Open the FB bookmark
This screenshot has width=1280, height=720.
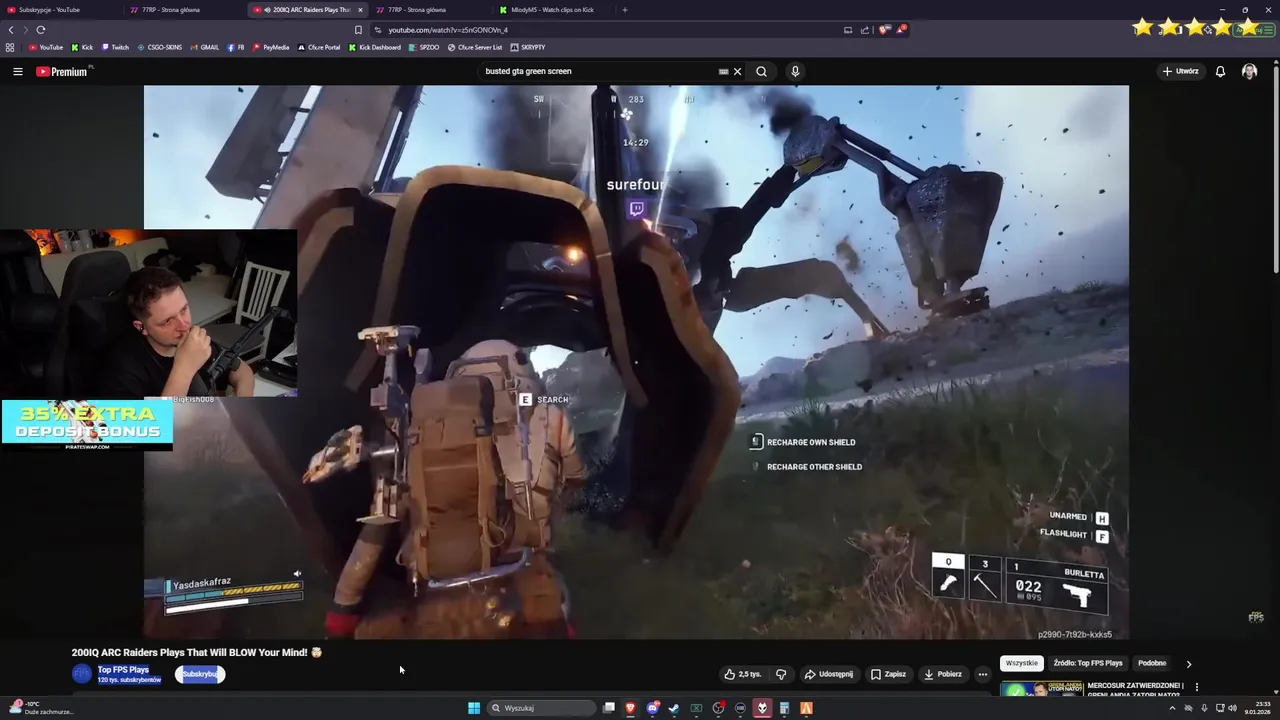(x=237, y=47)
